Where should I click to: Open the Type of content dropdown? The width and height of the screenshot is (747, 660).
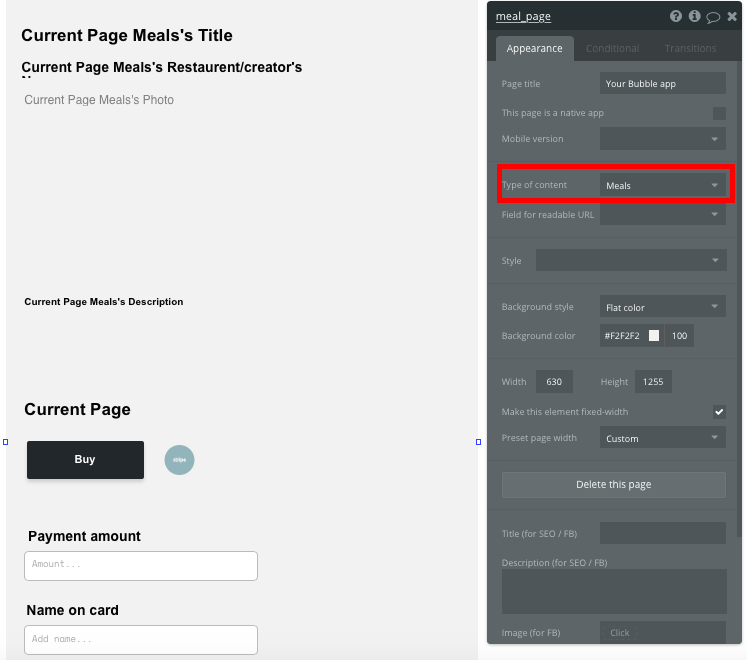[x=663, y=185]
